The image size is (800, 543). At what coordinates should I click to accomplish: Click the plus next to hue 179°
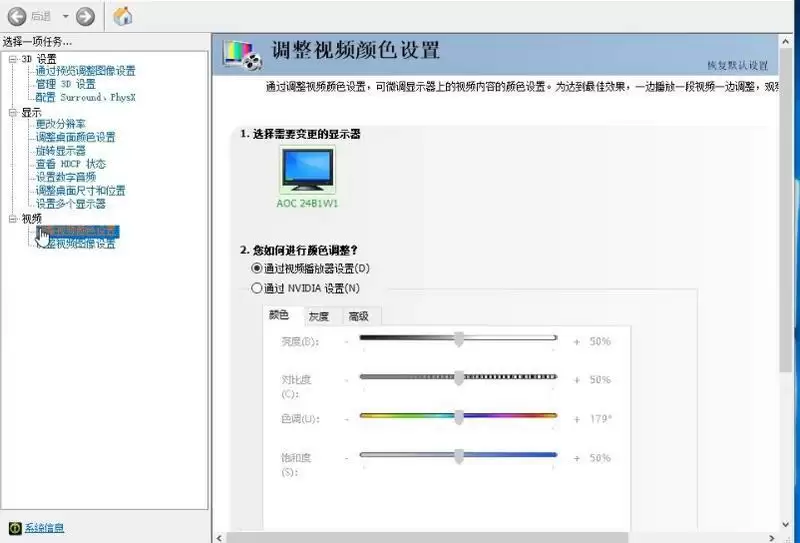click(x=577, y=419)
